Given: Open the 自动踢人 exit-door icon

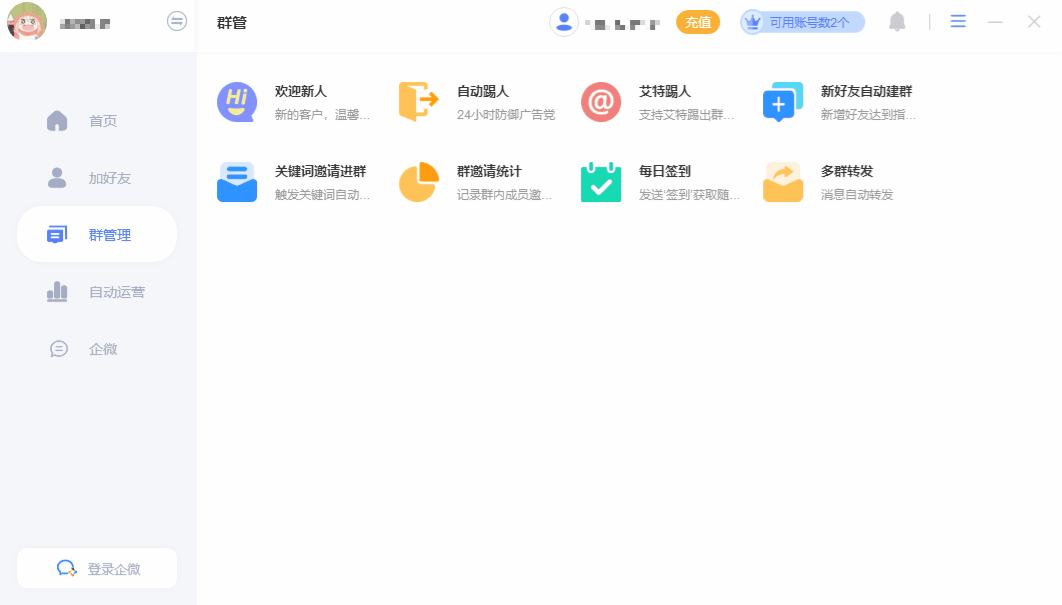Looking at the screenshot, I should [x=419, y=102].
